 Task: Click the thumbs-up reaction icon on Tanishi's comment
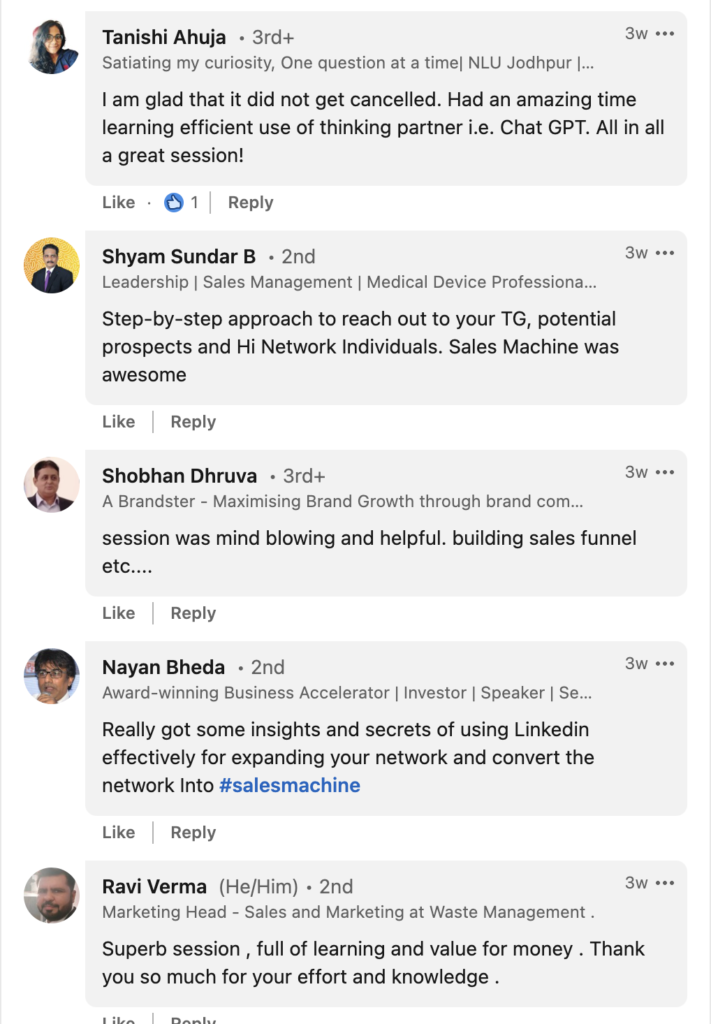coord(174,202)
